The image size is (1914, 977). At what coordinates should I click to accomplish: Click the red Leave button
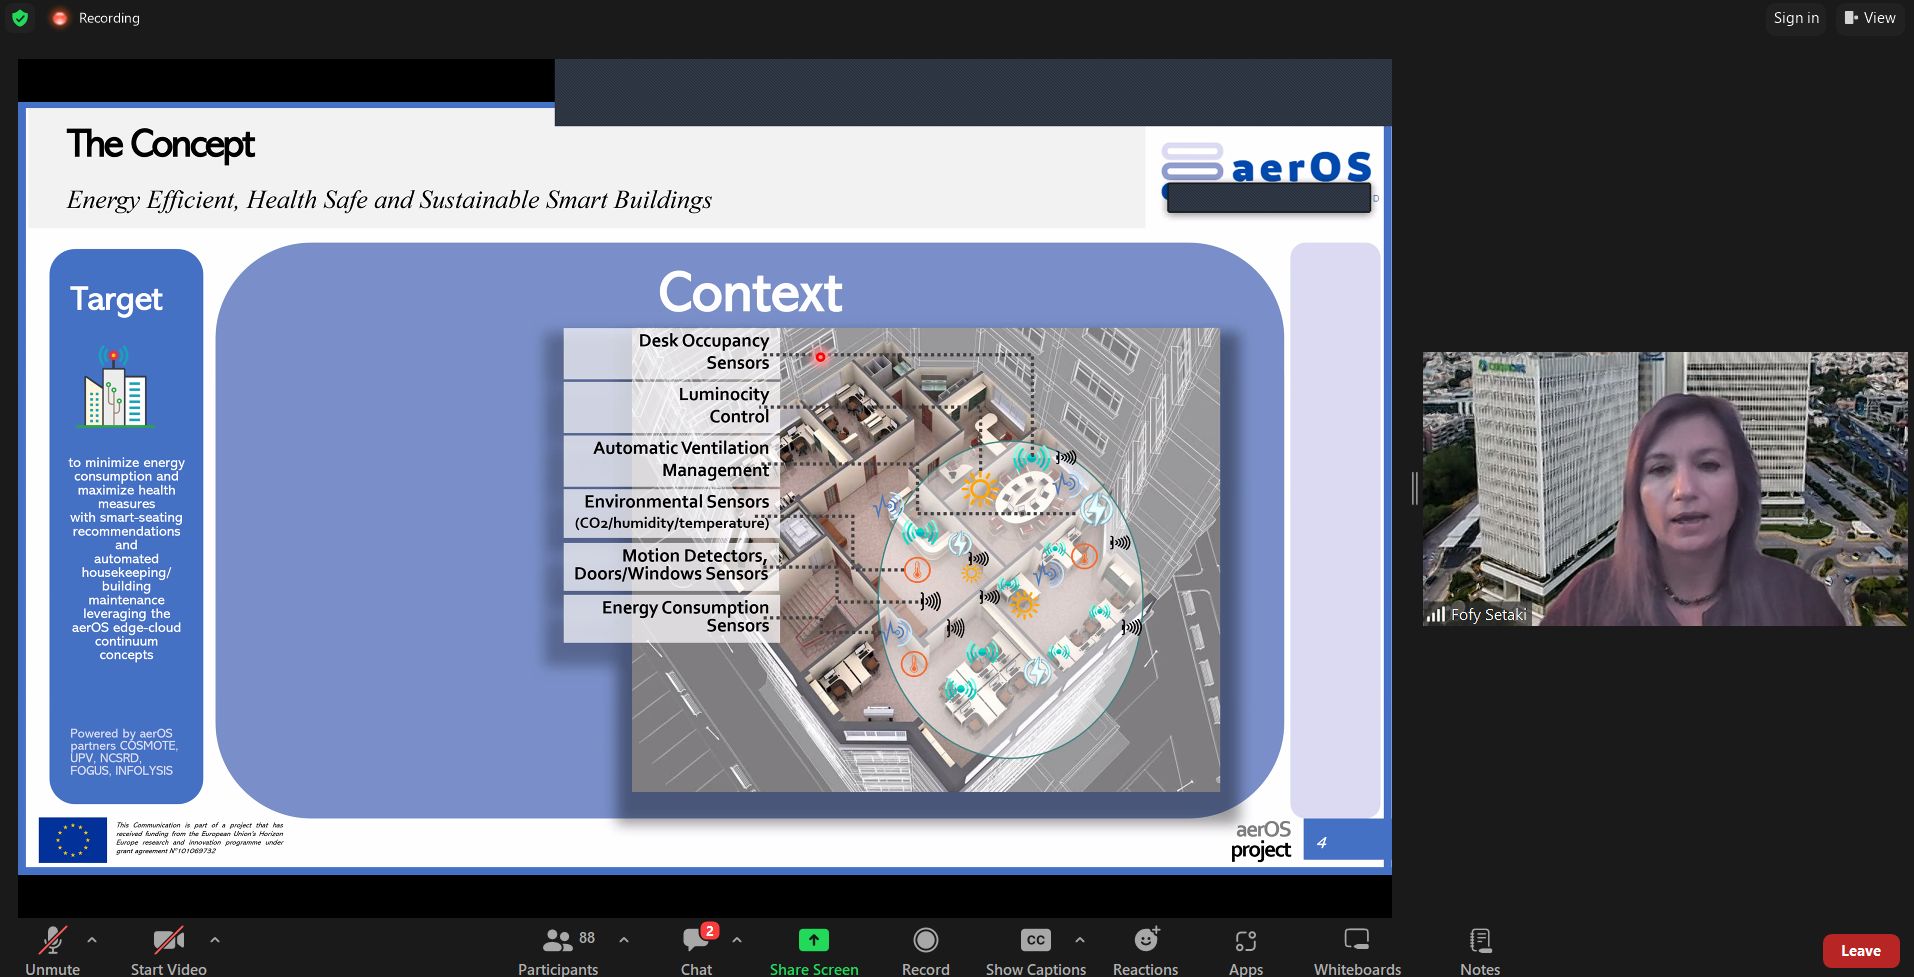click(x=1860, y=950)
